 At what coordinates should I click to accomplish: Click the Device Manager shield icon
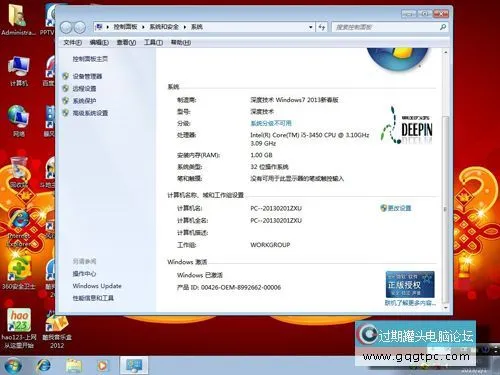pyautogui.click(x=66, y=76)
